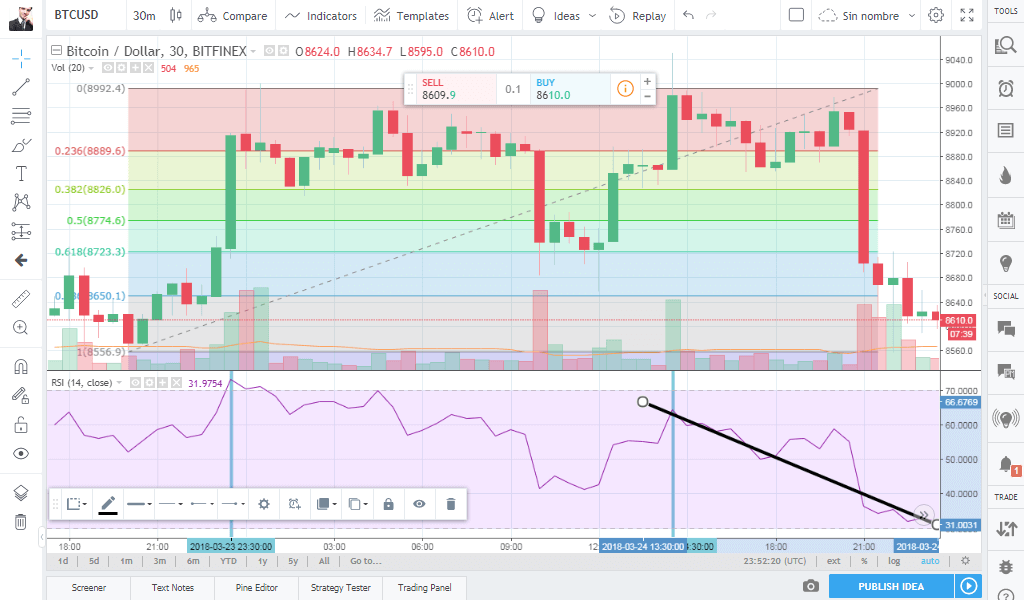Delete the RSI trend line with trash icon
This screenshot has width=1024, height=600.
coord(451,504)
